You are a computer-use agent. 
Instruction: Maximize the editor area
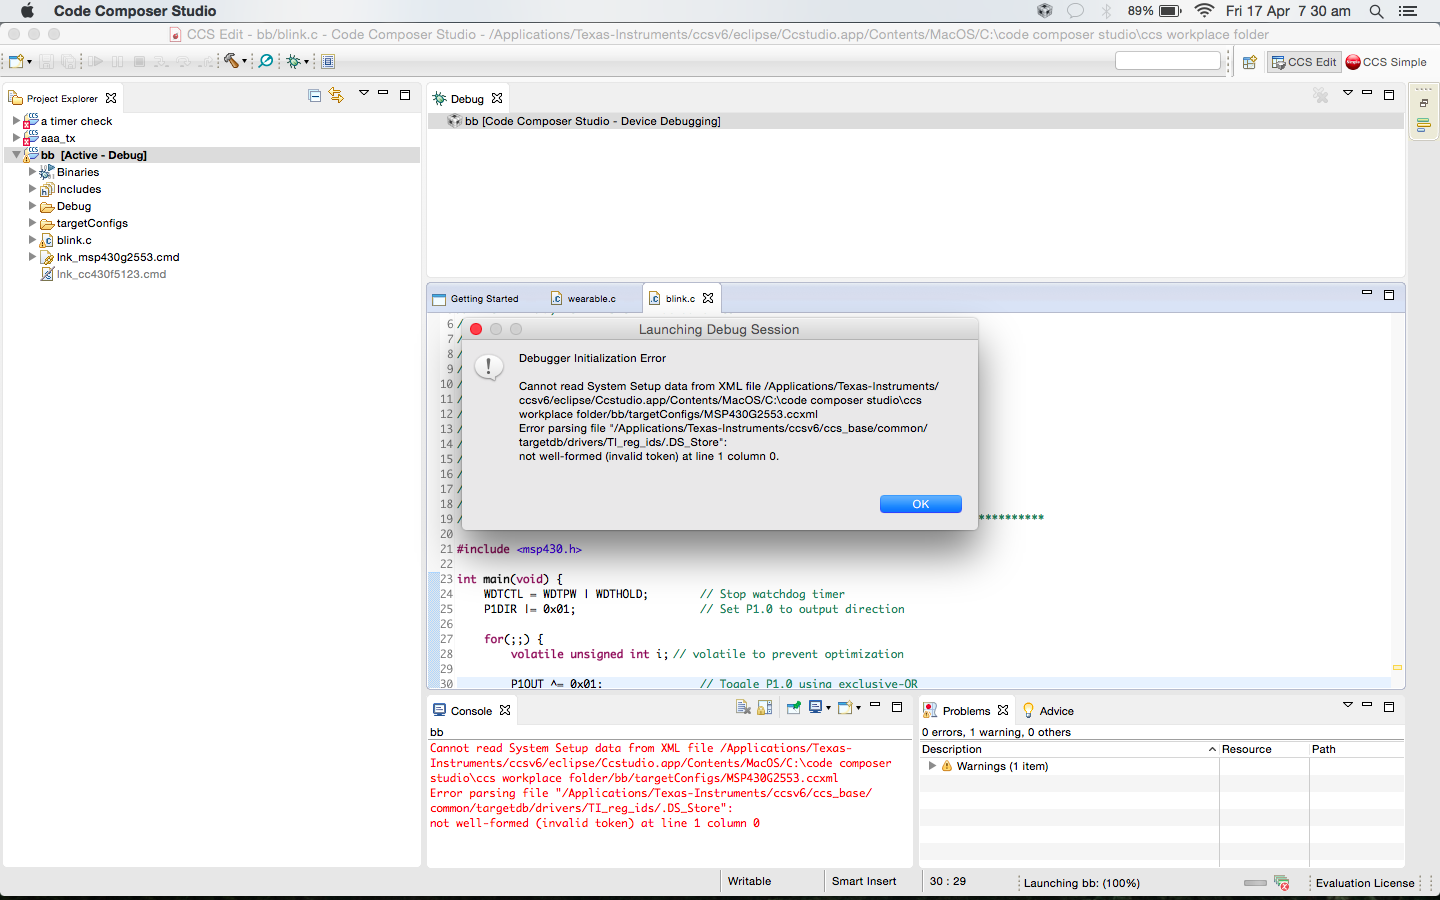[1389, 295]
